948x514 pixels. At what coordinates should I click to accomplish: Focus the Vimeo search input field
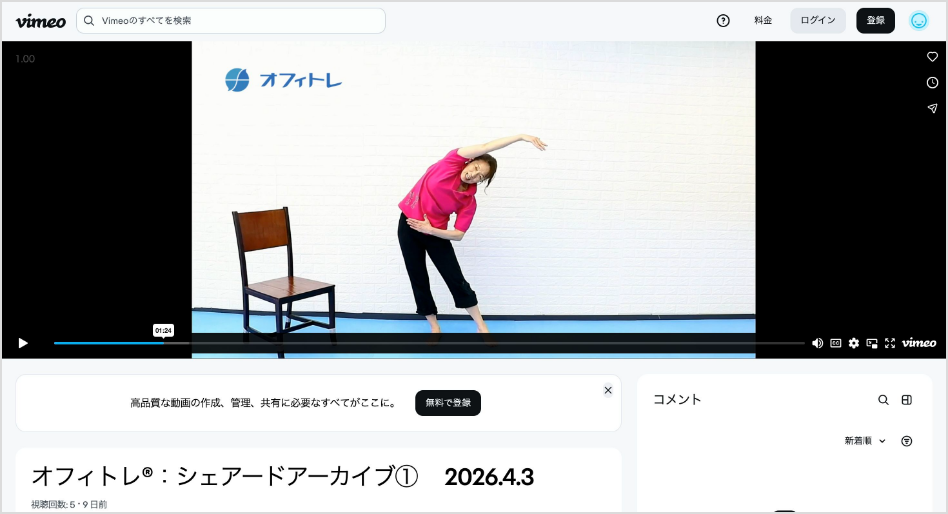(x=231, y=21)
